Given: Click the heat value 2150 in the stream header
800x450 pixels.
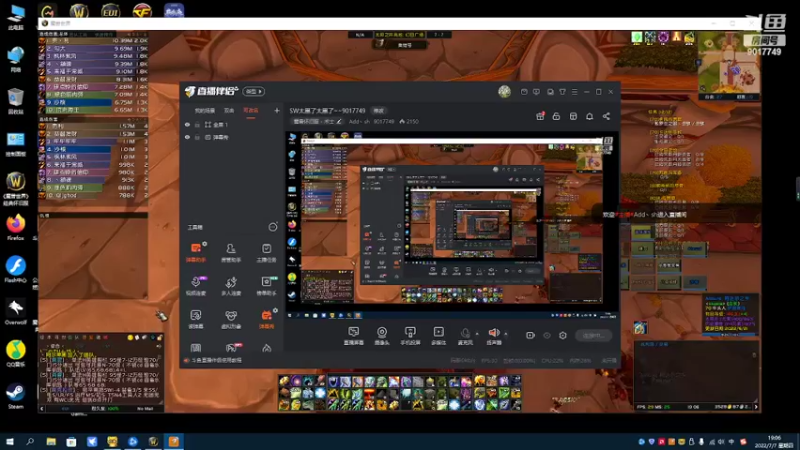Looking at the screenshot, I should [x=409, y=121].
